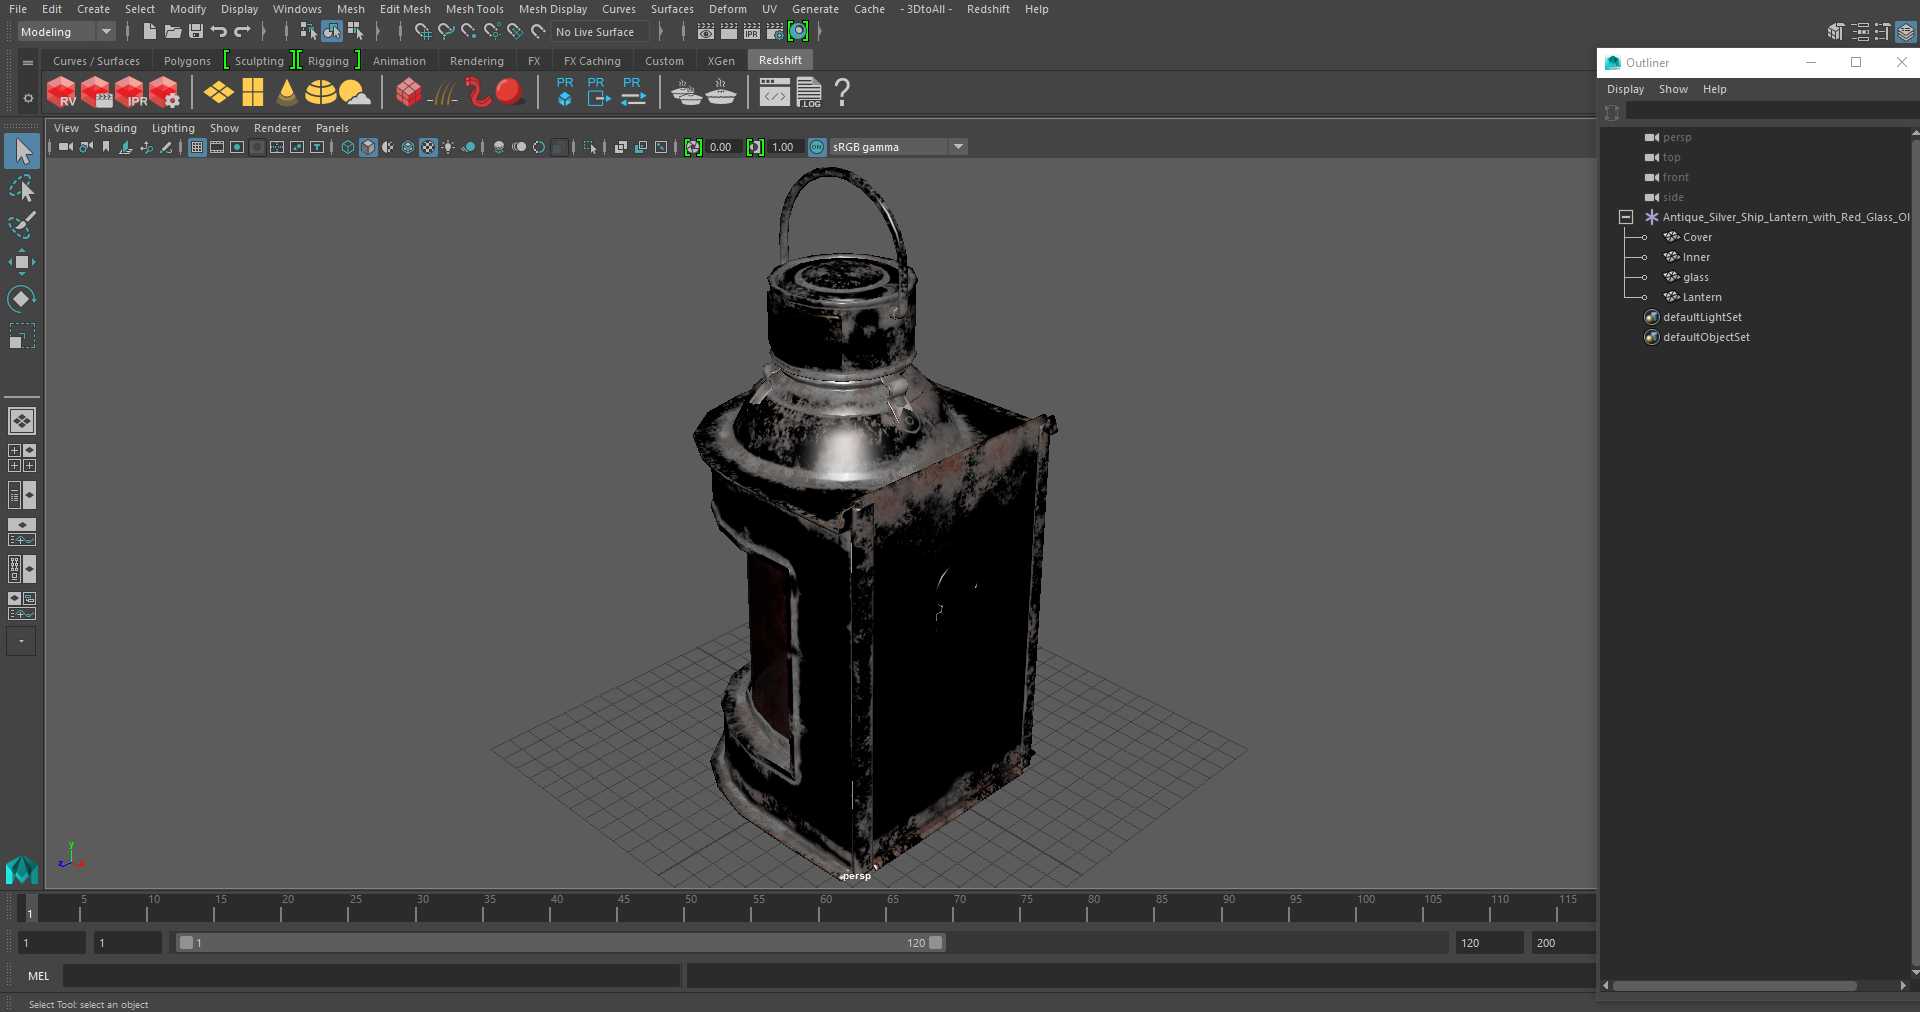This screenshot has height=1012, width=1920.
Task: Create Redshift spot light cone icon
Action: pyautogui.click(x=287, y=93)
